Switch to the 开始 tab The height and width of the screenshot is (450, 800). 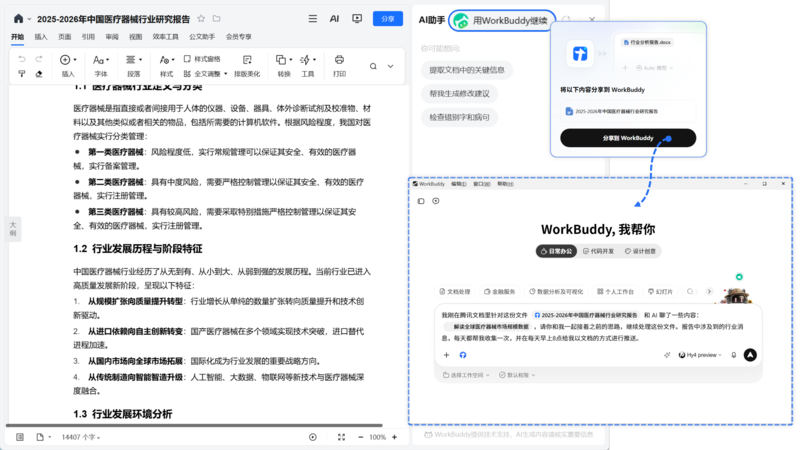17,37
